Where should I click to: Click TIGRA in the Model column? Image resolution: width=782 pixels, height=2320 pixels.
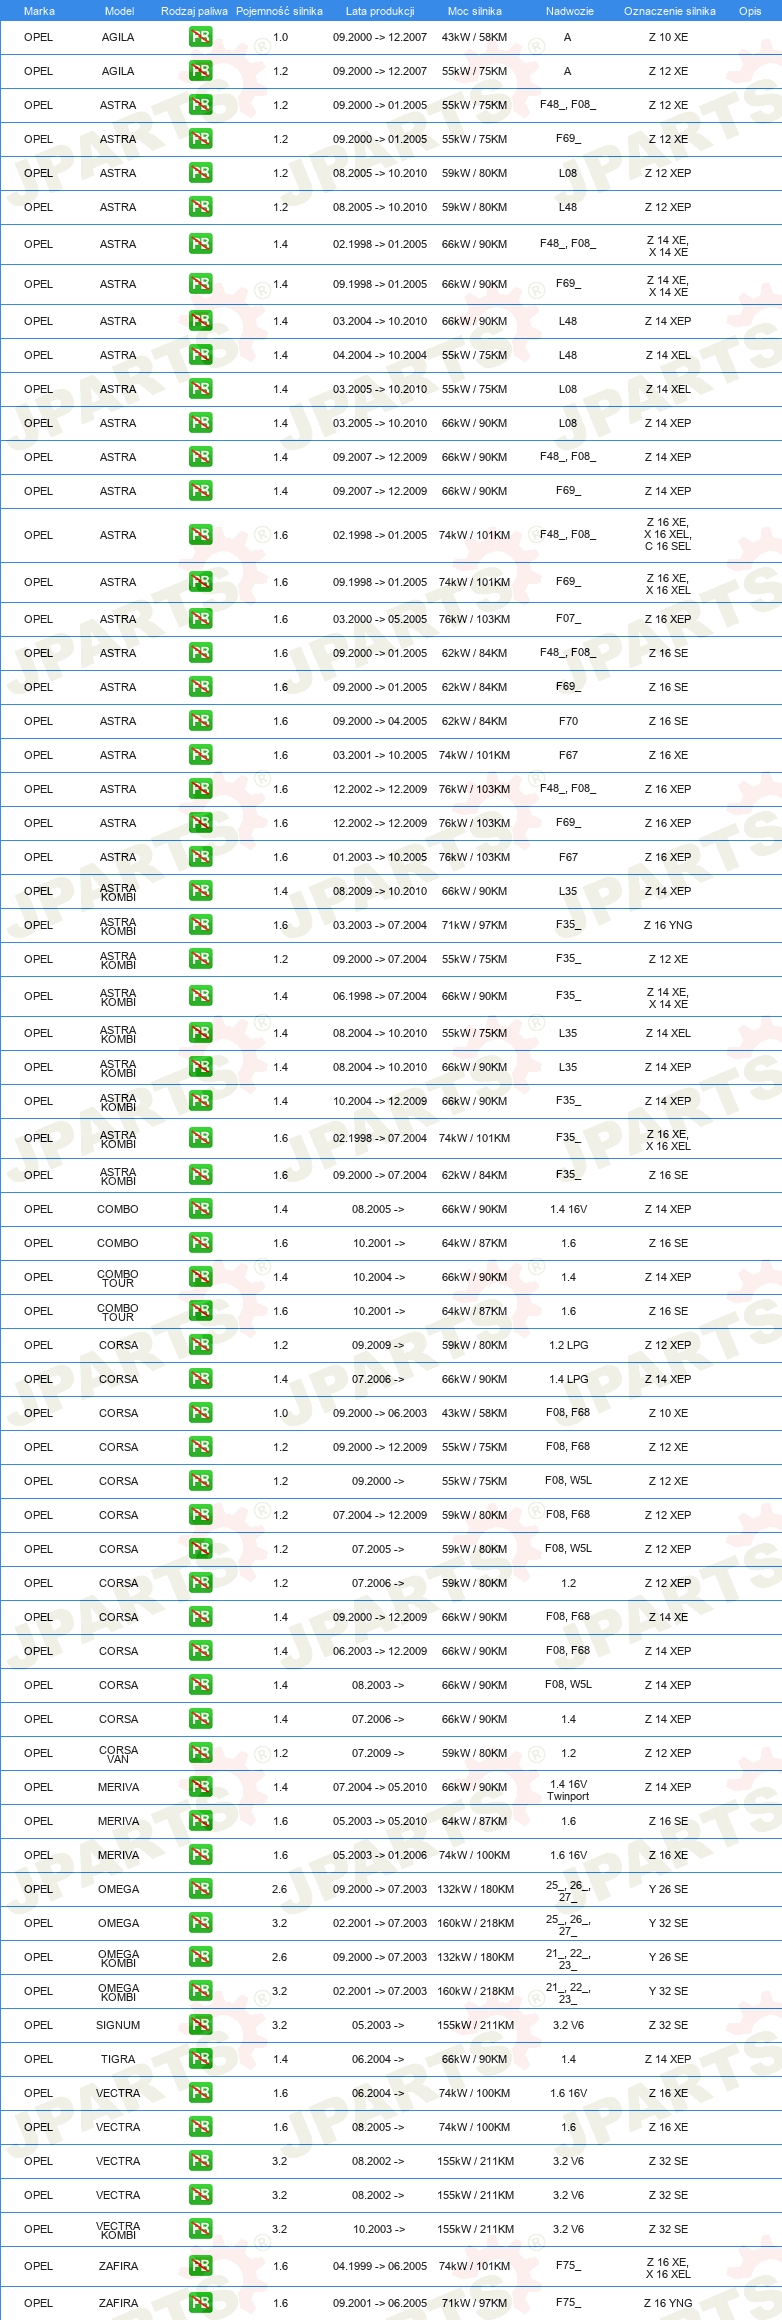click(118, 2059)
